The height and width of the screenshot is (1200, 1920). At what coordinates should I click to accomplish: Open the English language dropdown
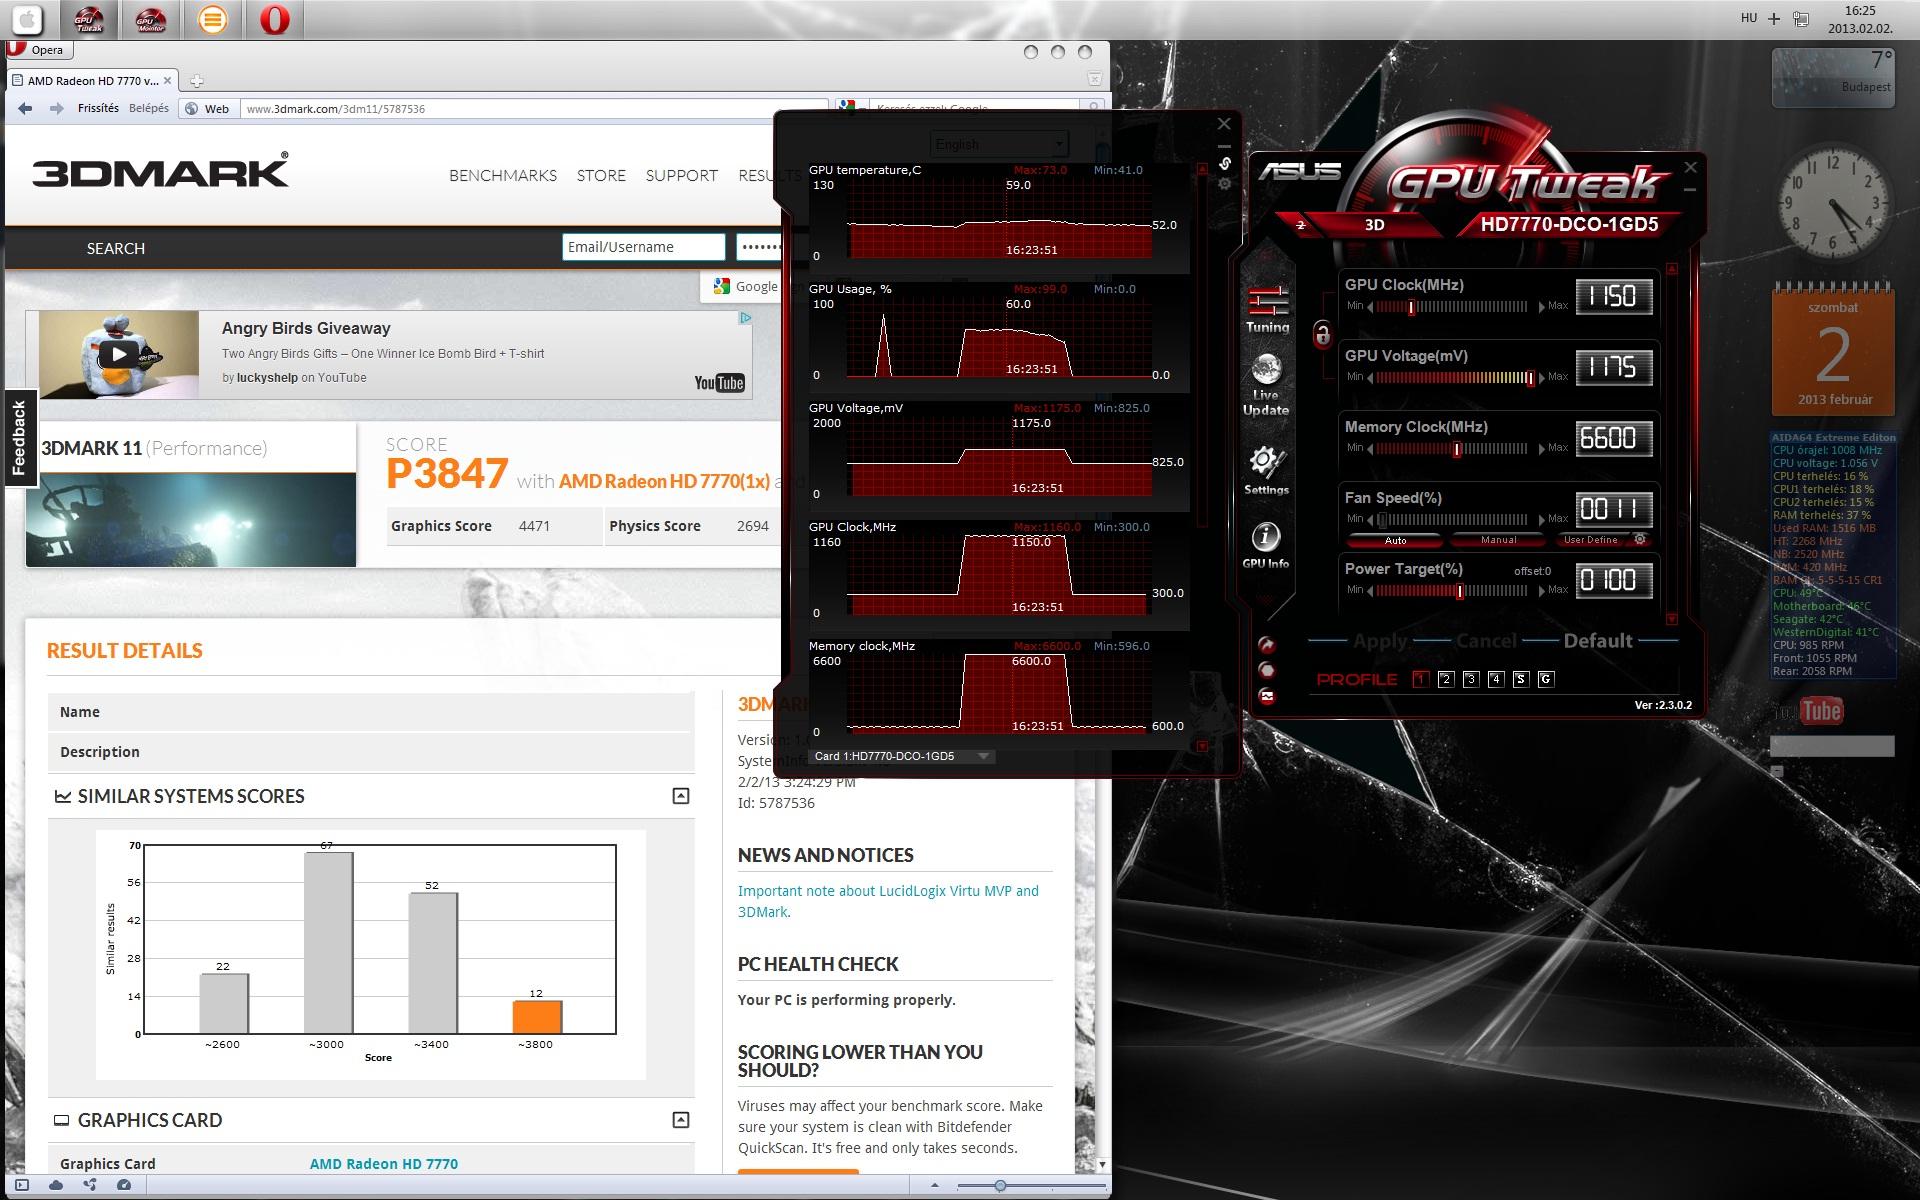tap(999, 144)
